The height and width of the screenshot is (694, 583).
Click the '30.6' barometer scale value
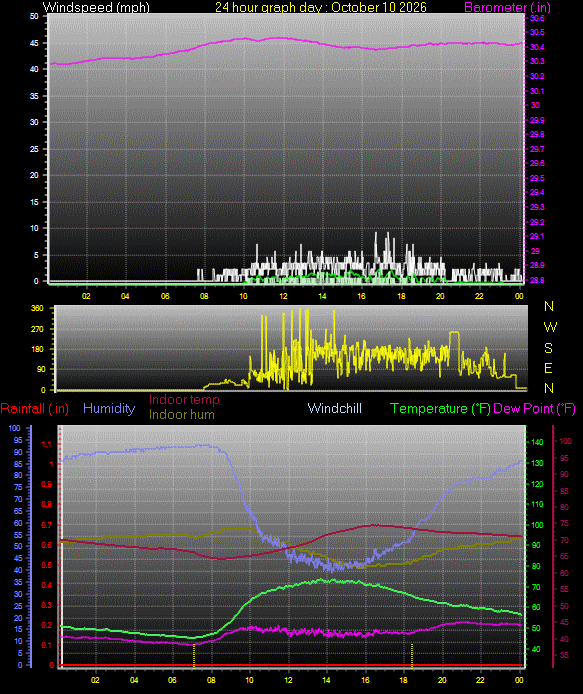(537, 18)
